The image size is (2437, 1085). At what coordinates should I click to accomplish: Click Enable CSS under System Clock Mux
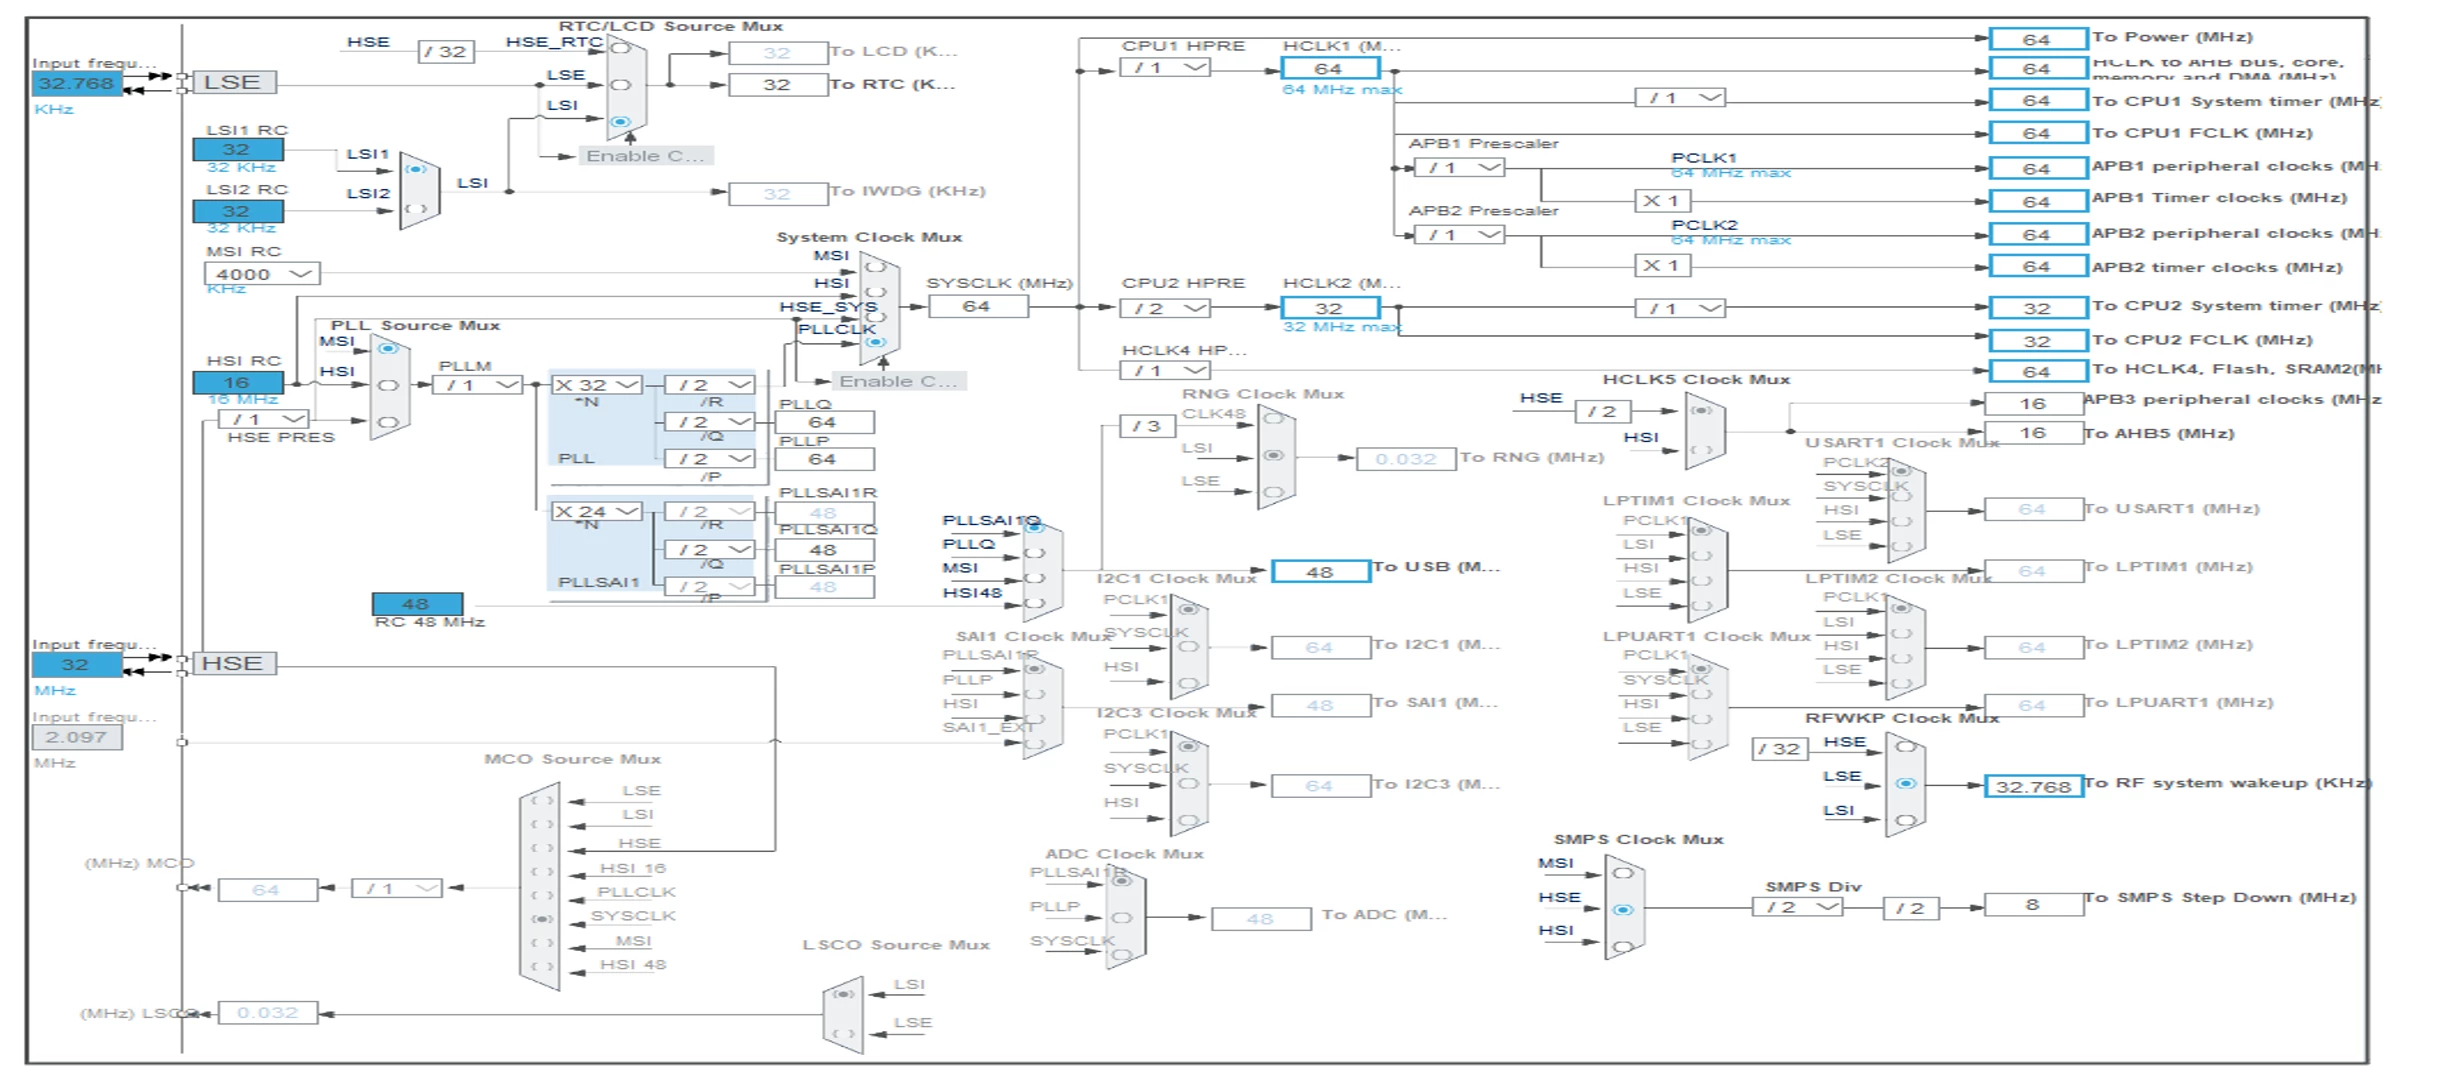pos(899,381)
